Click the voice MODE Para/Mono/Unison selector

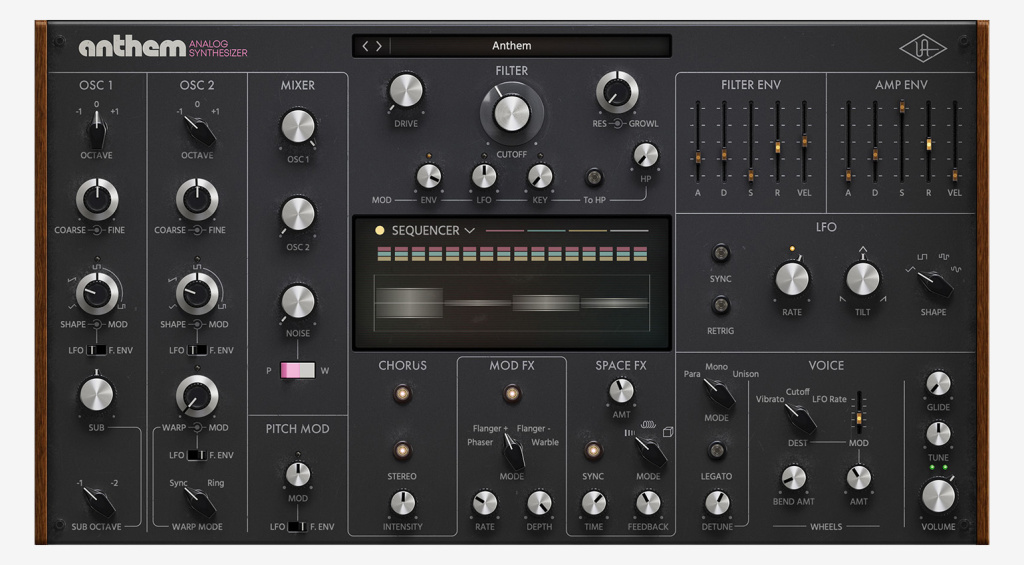tap(718, 394)
